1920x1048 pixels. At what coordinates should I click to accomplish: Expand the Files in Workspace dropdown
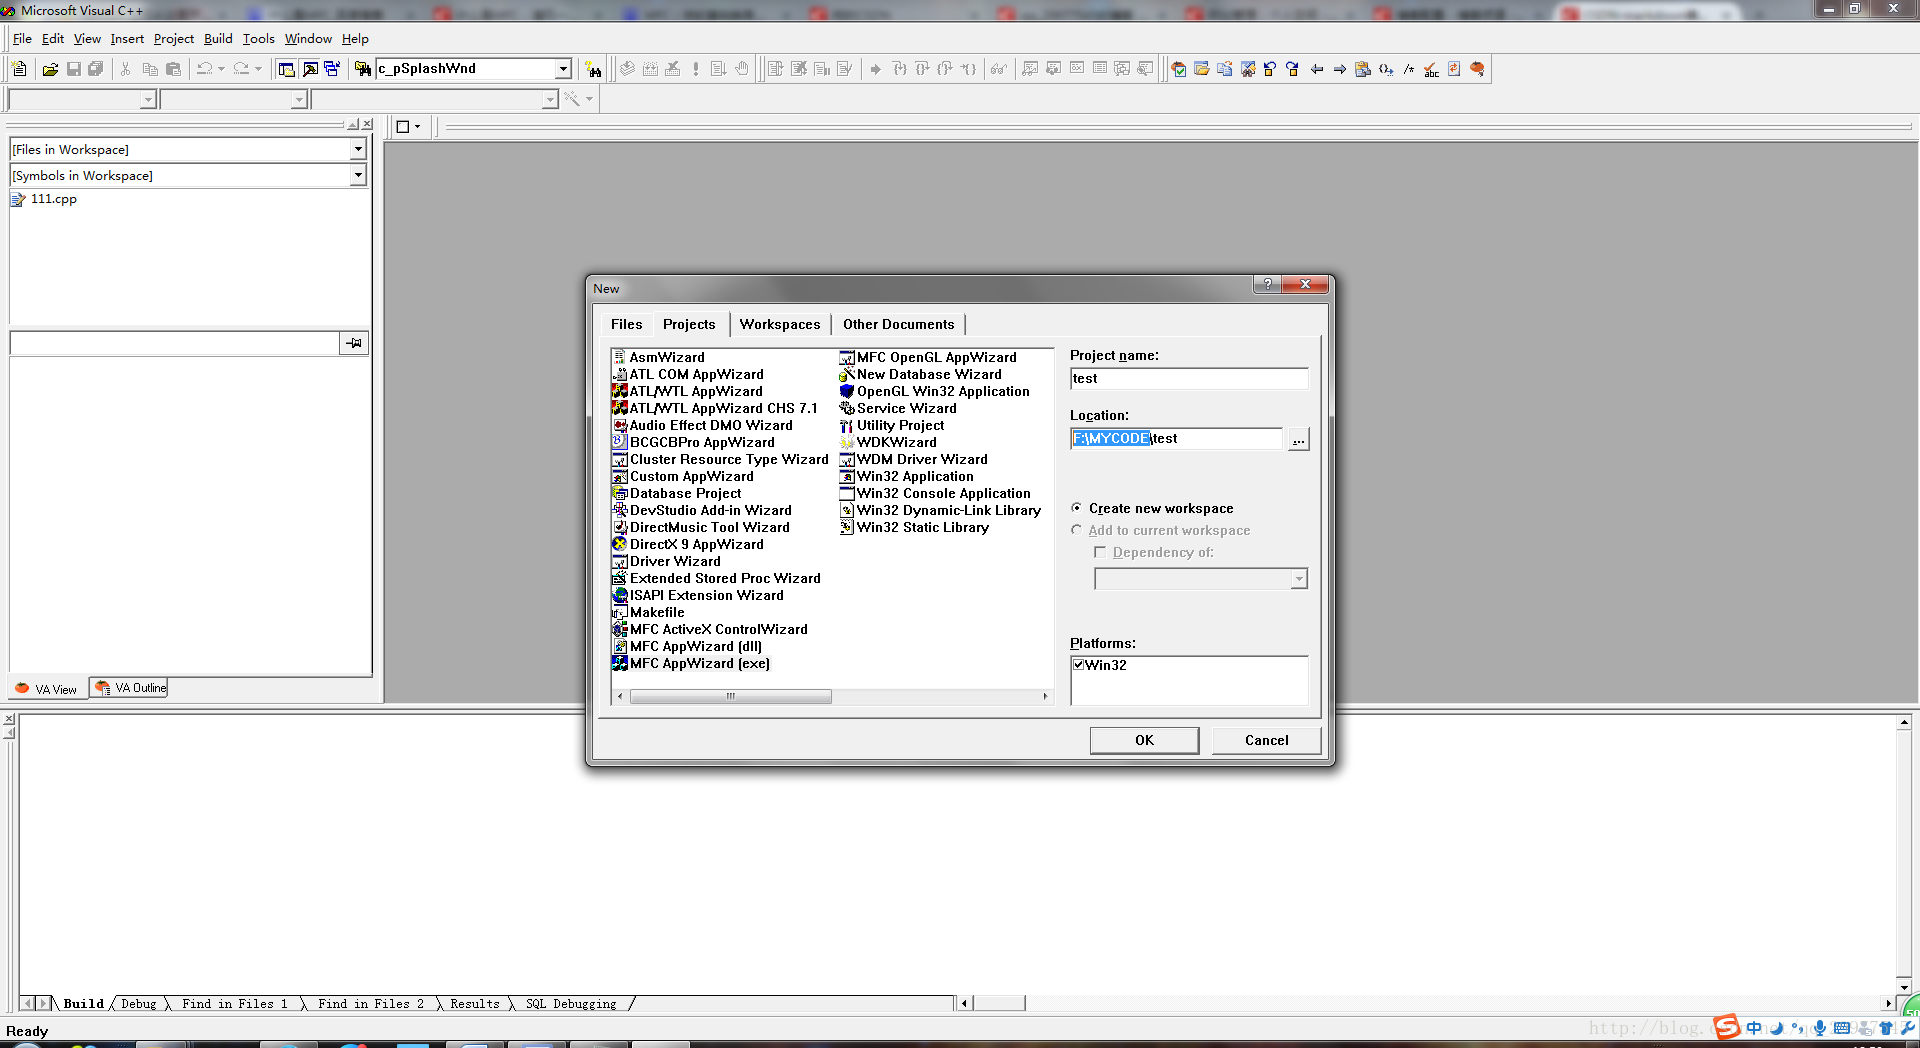358,149
